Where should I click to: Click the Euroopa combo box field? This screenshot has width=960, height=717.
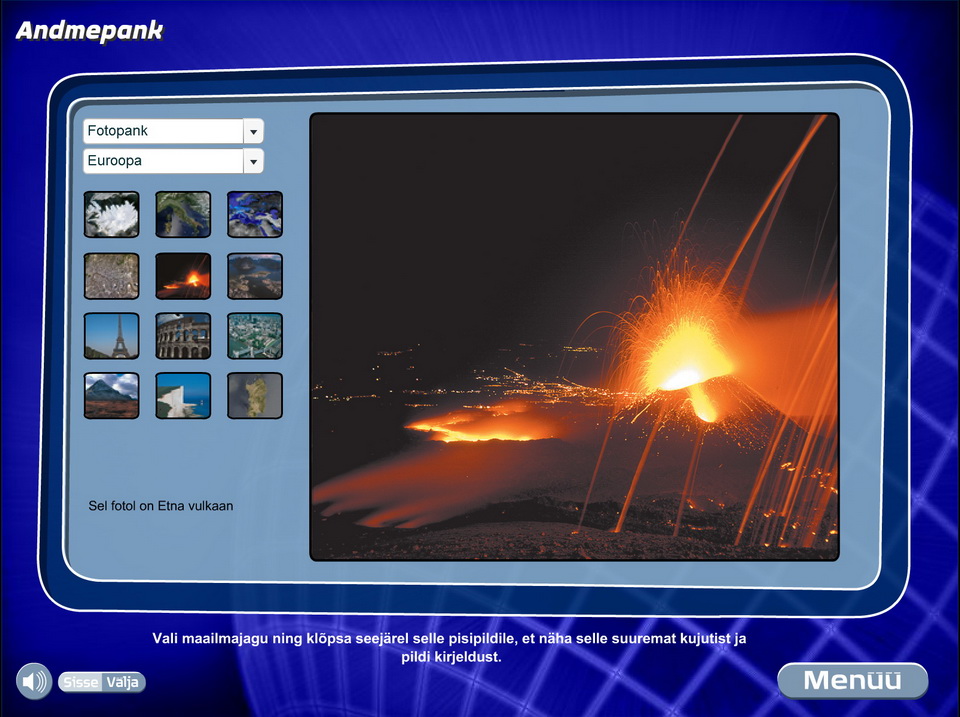coord(173,161)
